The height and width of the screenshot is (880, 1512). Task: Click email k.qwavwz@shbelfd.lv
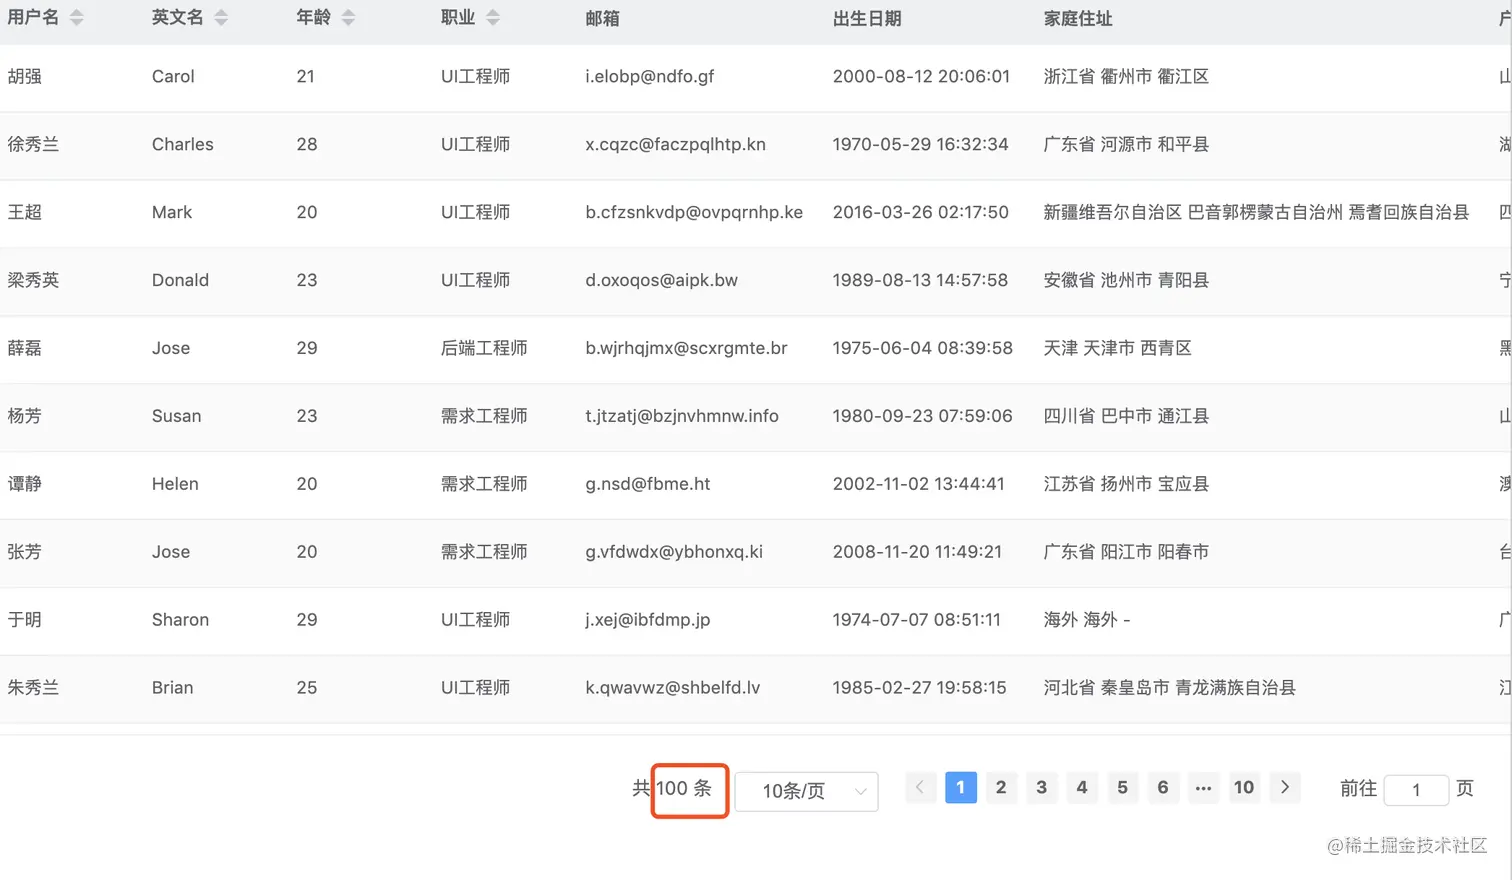(x=672, y=688)
